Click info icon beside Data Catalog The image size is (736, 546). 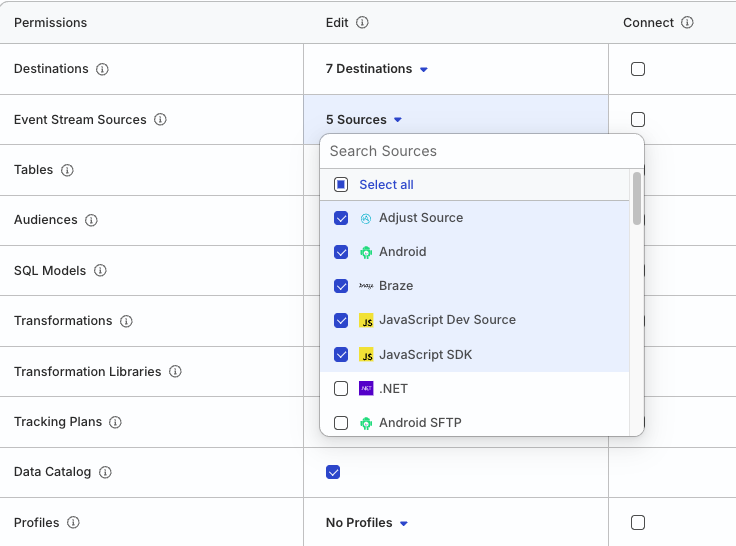pos(105,472)
